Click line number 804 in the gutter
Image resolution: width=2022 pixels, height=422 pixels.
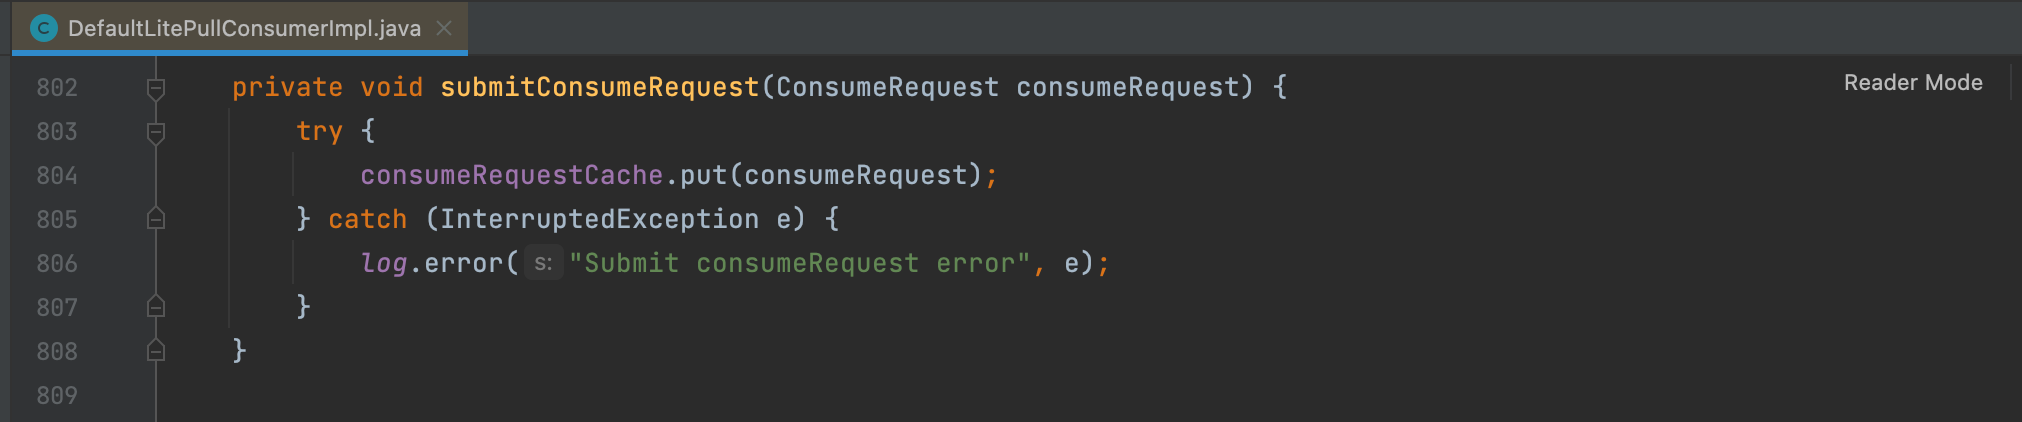tap(57, 176)
